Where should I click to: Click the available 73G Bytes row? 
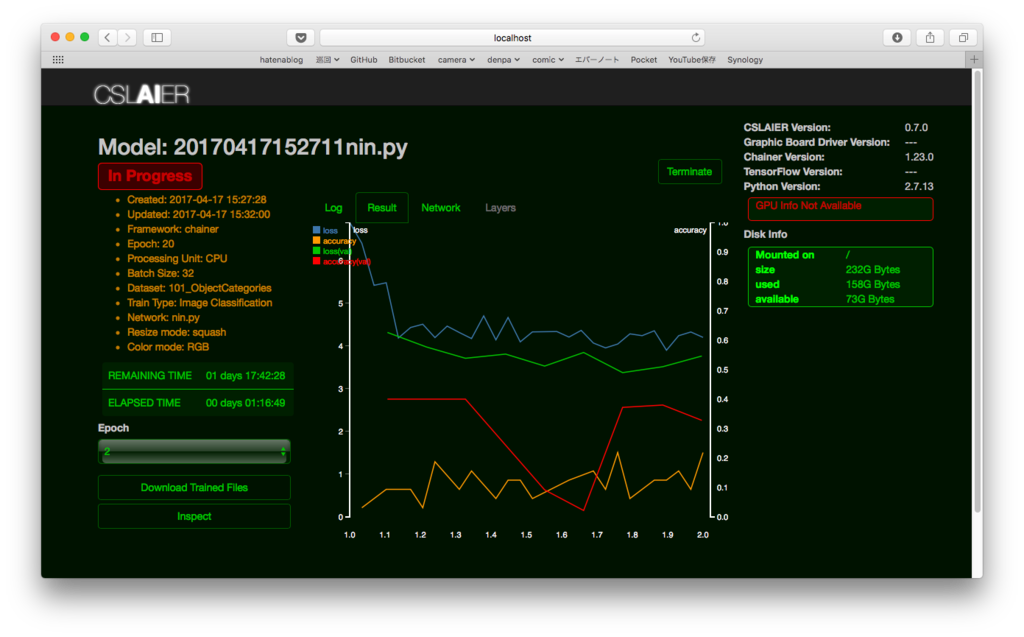(840, 299)
